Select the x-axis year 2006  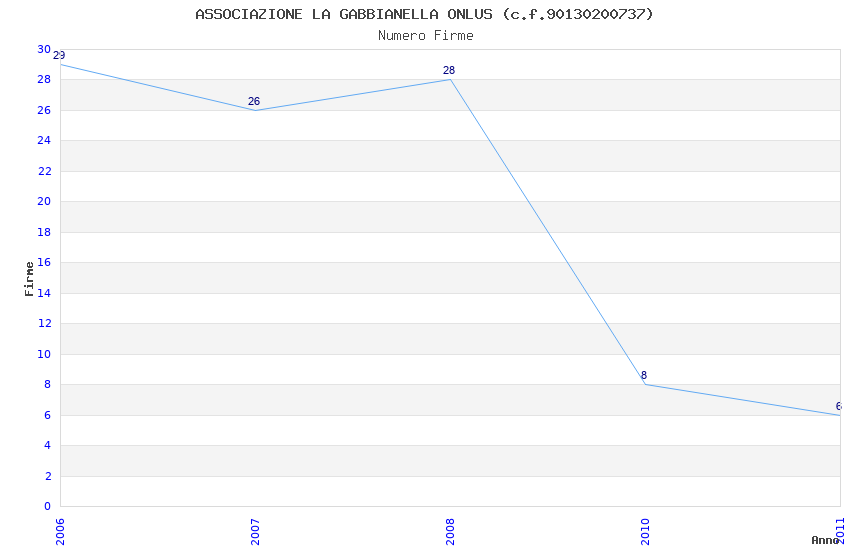point(60,532)
